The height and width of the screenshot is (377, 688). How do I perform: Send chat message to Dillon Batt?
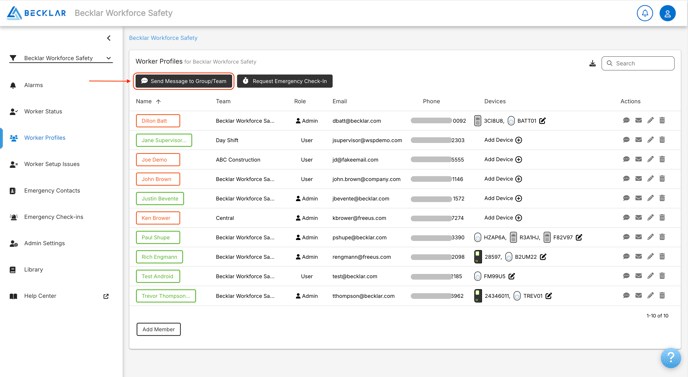tap(626, 120)
